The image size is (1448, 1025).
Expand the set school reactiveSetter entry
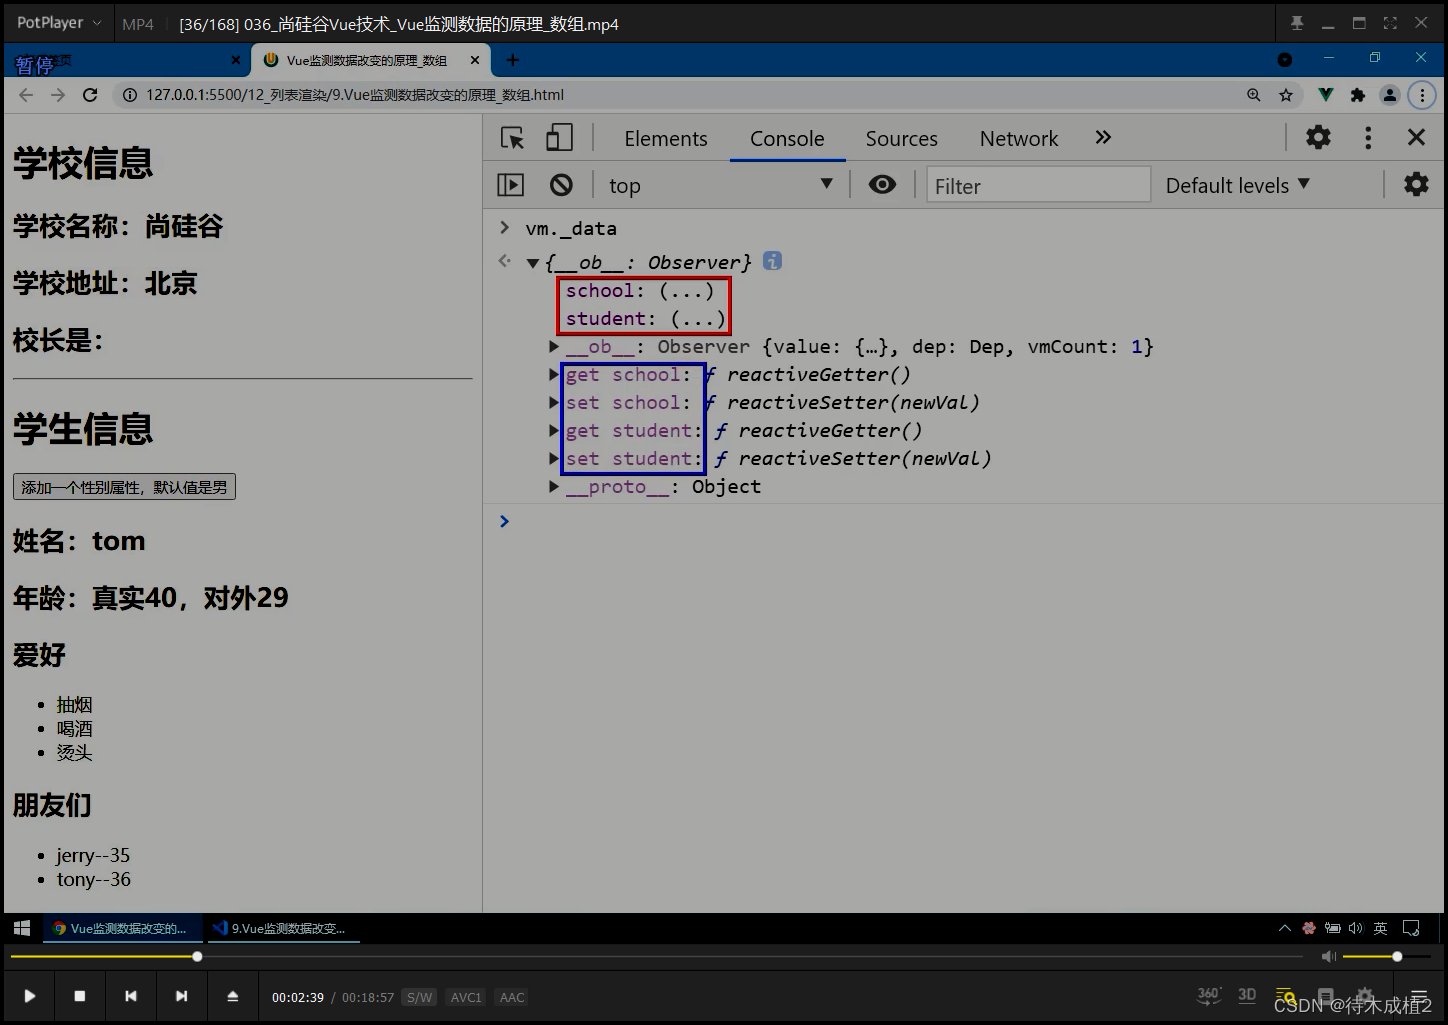[554, 403]
